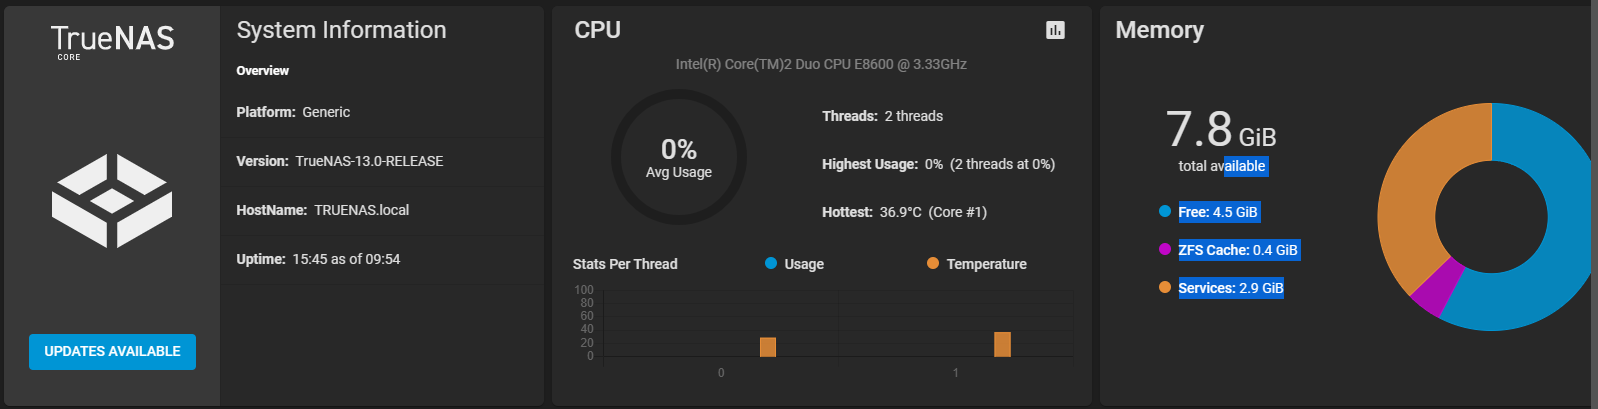
Task: Select the ZFS Cache: 0.4 GiB label
Action: tap(1238, 250)
